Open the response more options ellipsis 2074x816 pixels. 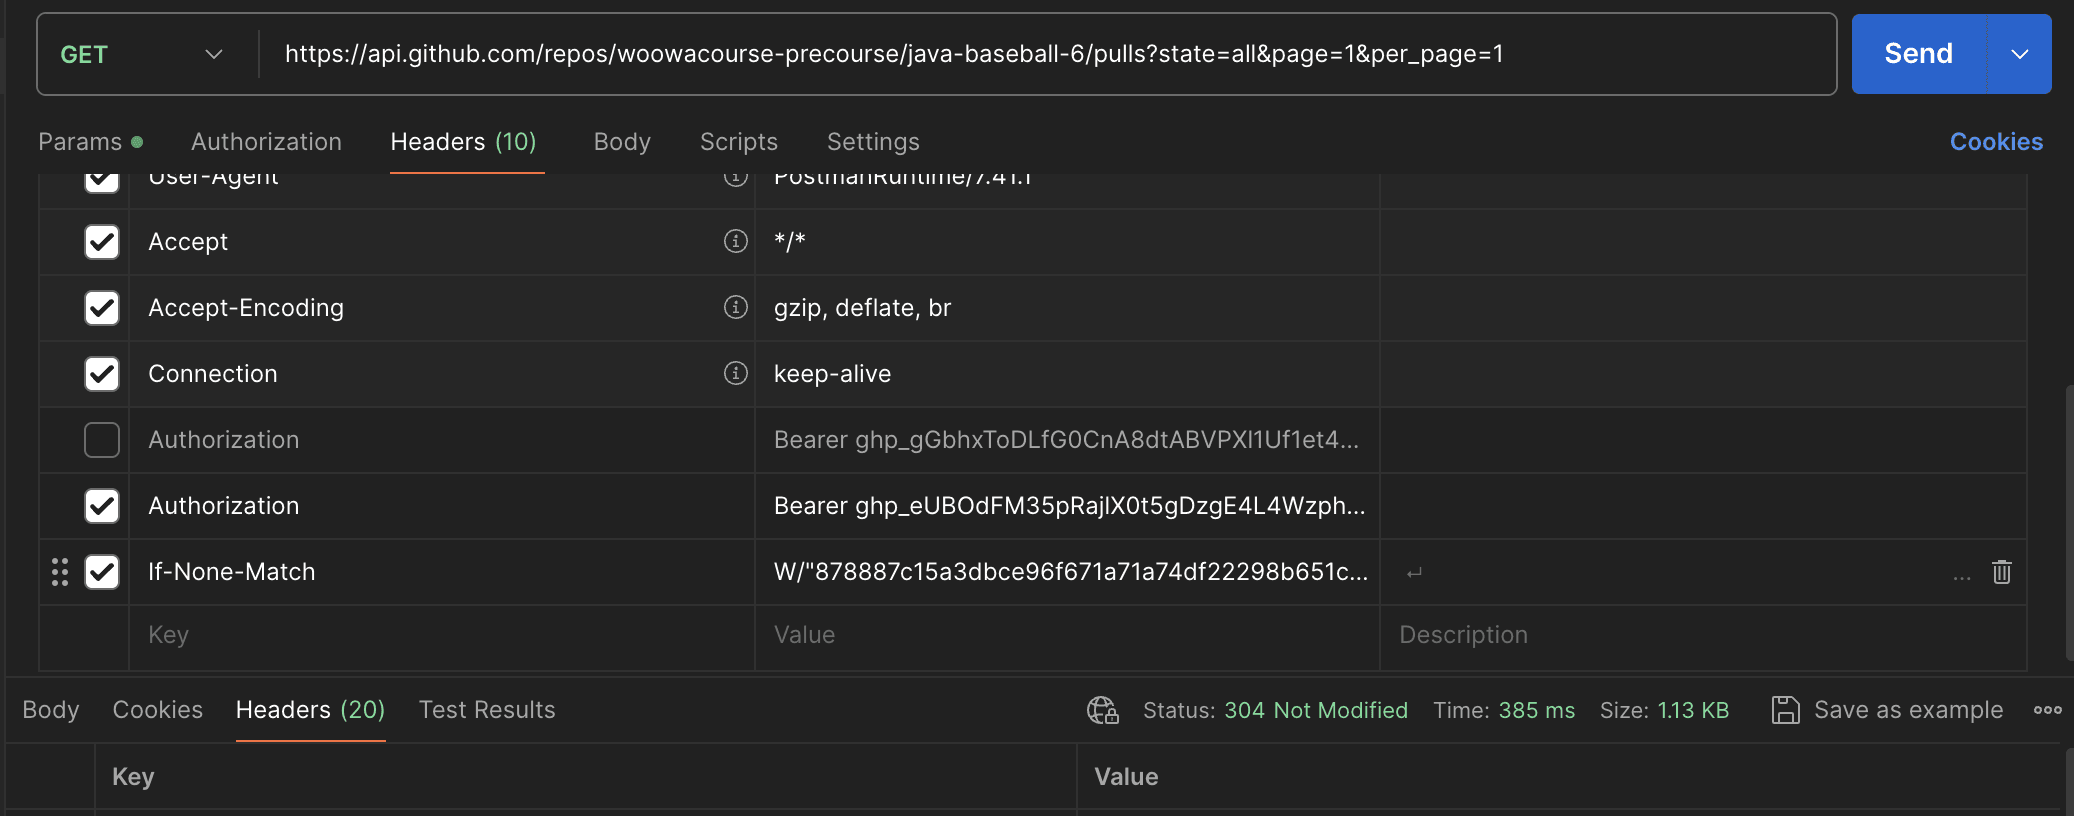coord(2047,710)
